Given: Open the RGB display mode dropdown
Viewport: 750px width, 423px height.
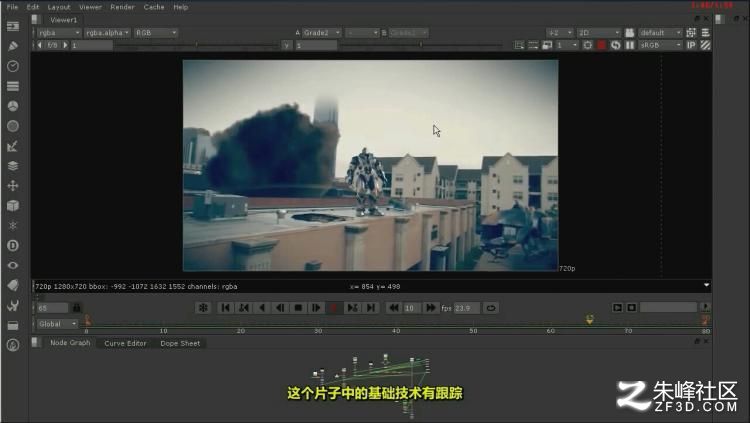Looking at the screenshot, I should 156,33.
